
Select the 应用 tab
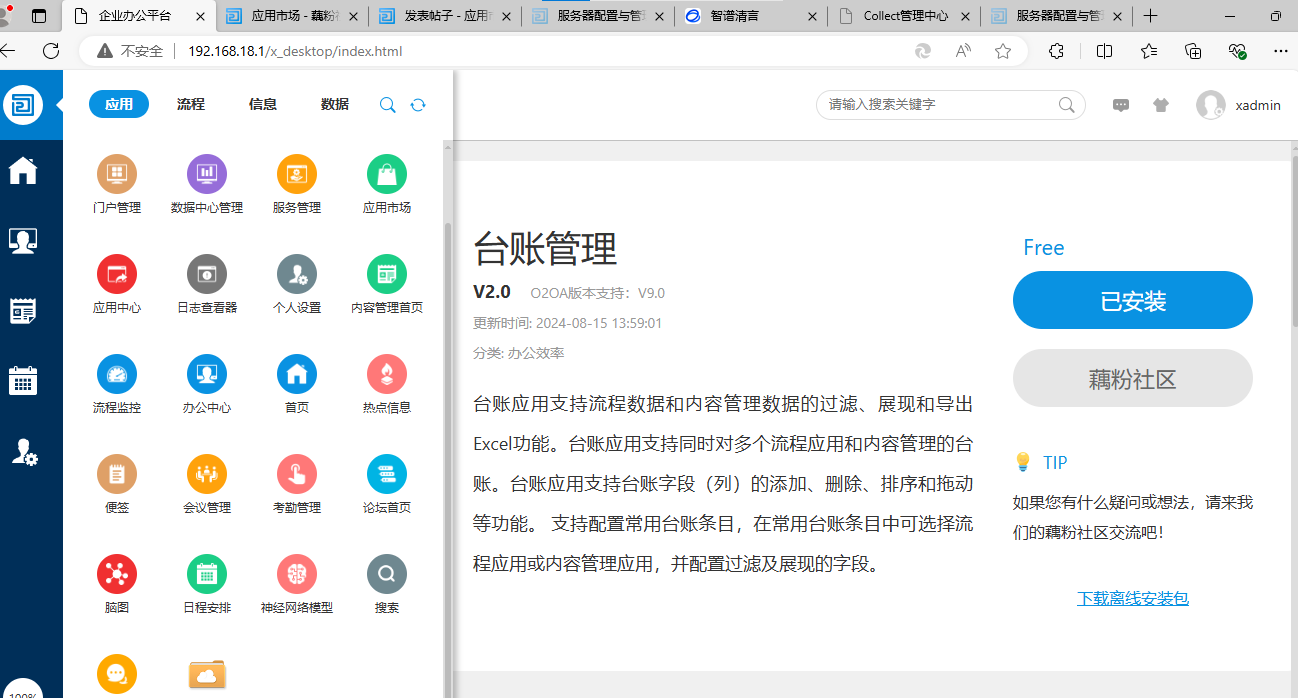119,104
